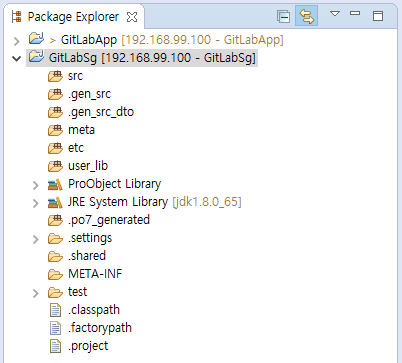Expand the ProObject Library node
Screen dimensions: 402x363
(36, 185)
